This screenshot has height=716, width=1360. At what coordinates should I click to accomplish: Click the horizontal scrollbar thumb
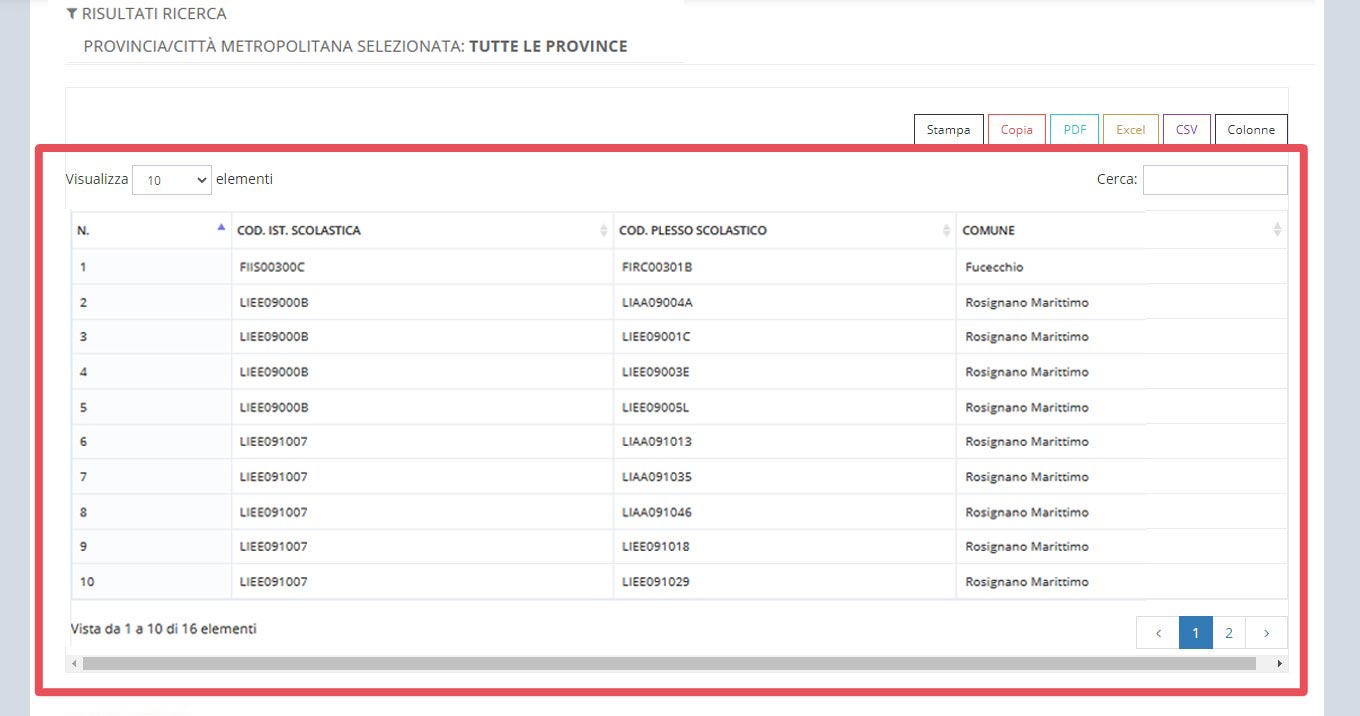tap(669, 663)
